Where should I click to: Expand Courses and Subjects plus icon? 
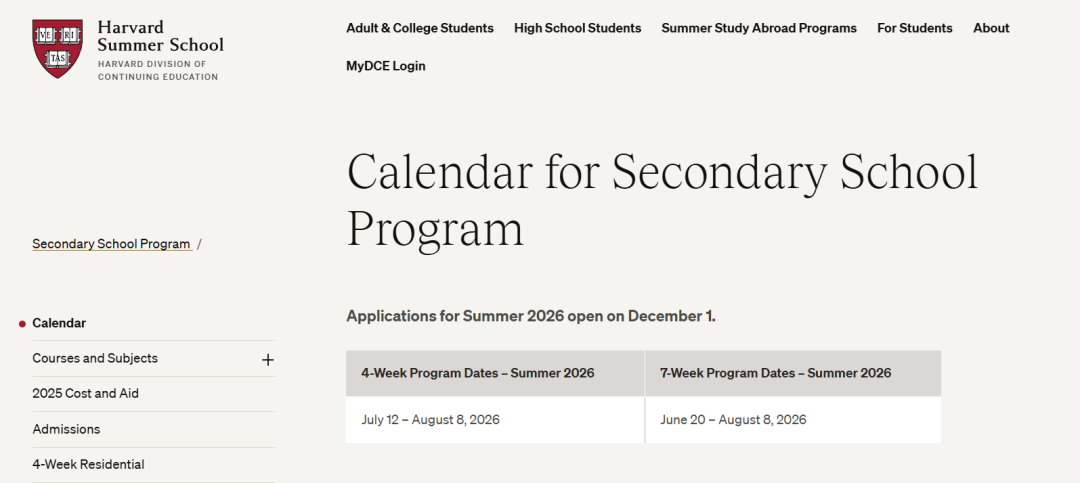click(x=268, y=359)
